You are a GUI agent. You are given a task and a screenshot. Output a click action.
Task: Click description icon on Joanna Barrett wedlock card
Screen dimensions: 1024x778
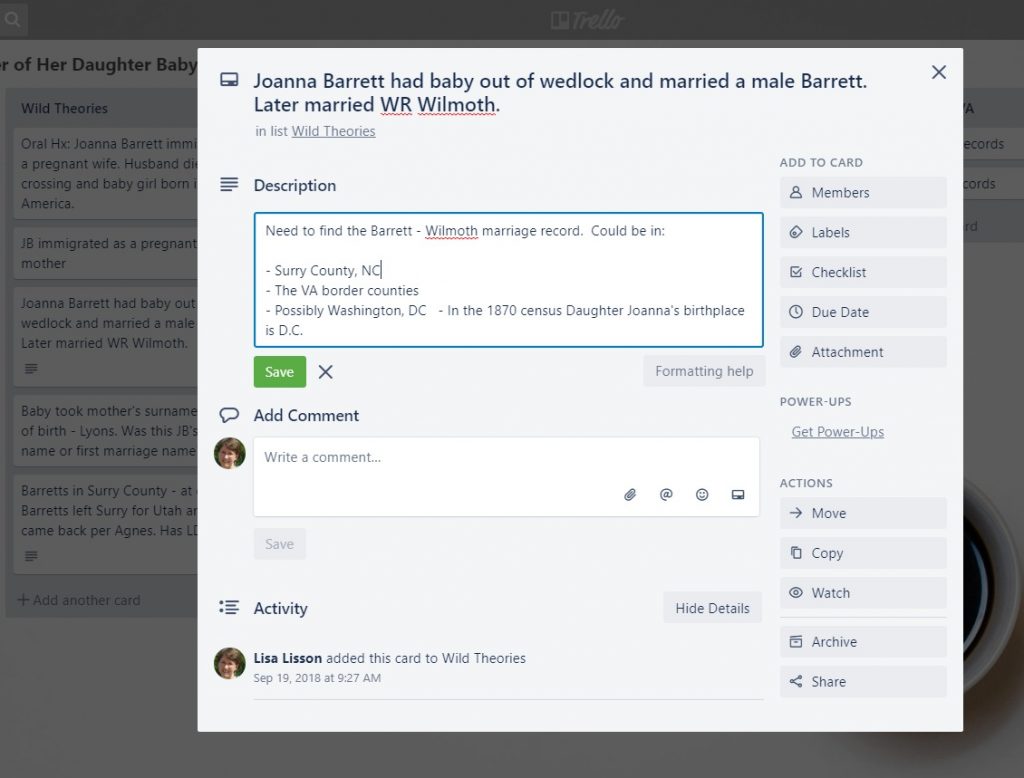[31, 368]
